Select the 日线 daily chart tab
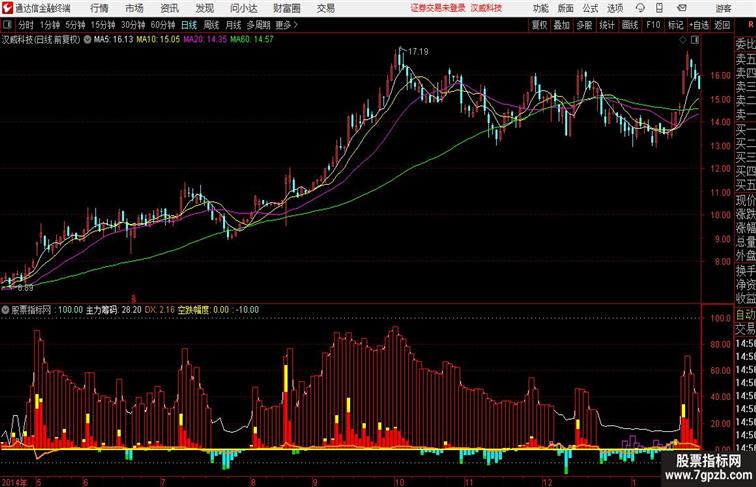 [189, 25]
